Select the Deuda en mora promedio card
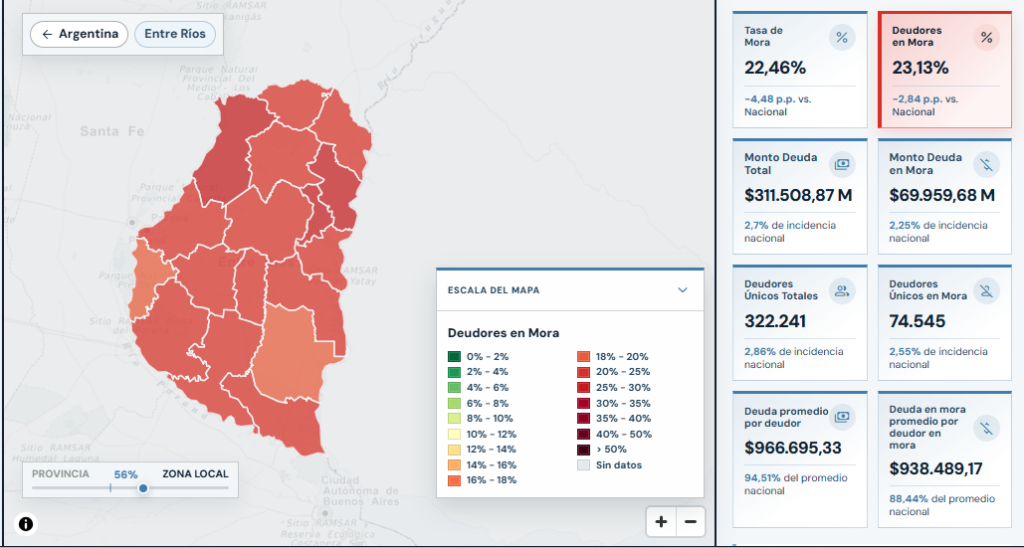Viewport: 1024px width, 548px height. [x=944, y=459]
